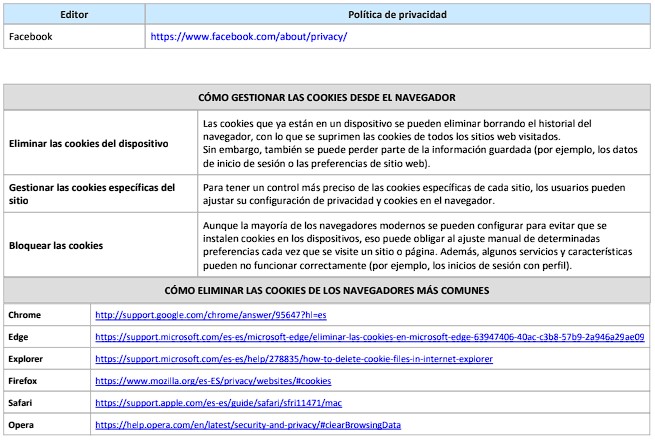The width and height of the screenshot is (655, 440).
Task: Select the "Política de privacidad" column header
Action: pyautogui.click(x=396, y=15)
